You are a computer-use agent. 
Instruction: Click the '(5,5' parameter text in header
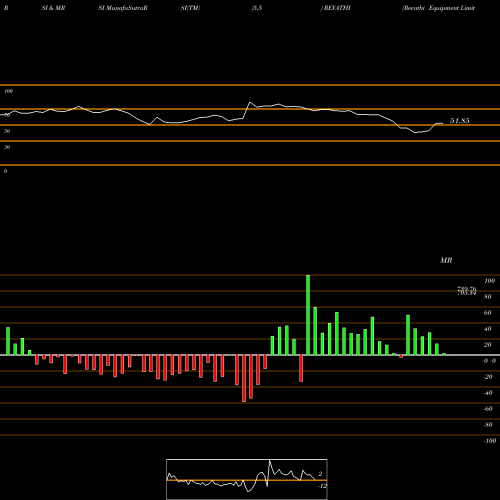[x=257, y=8]
